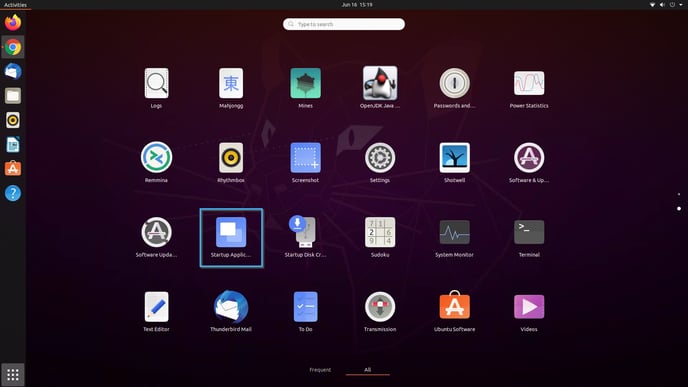This screenshot has width=688, height=387.
Task: Click Firefox in the dock
Action: pyautogui.click(x=13, y=22)
